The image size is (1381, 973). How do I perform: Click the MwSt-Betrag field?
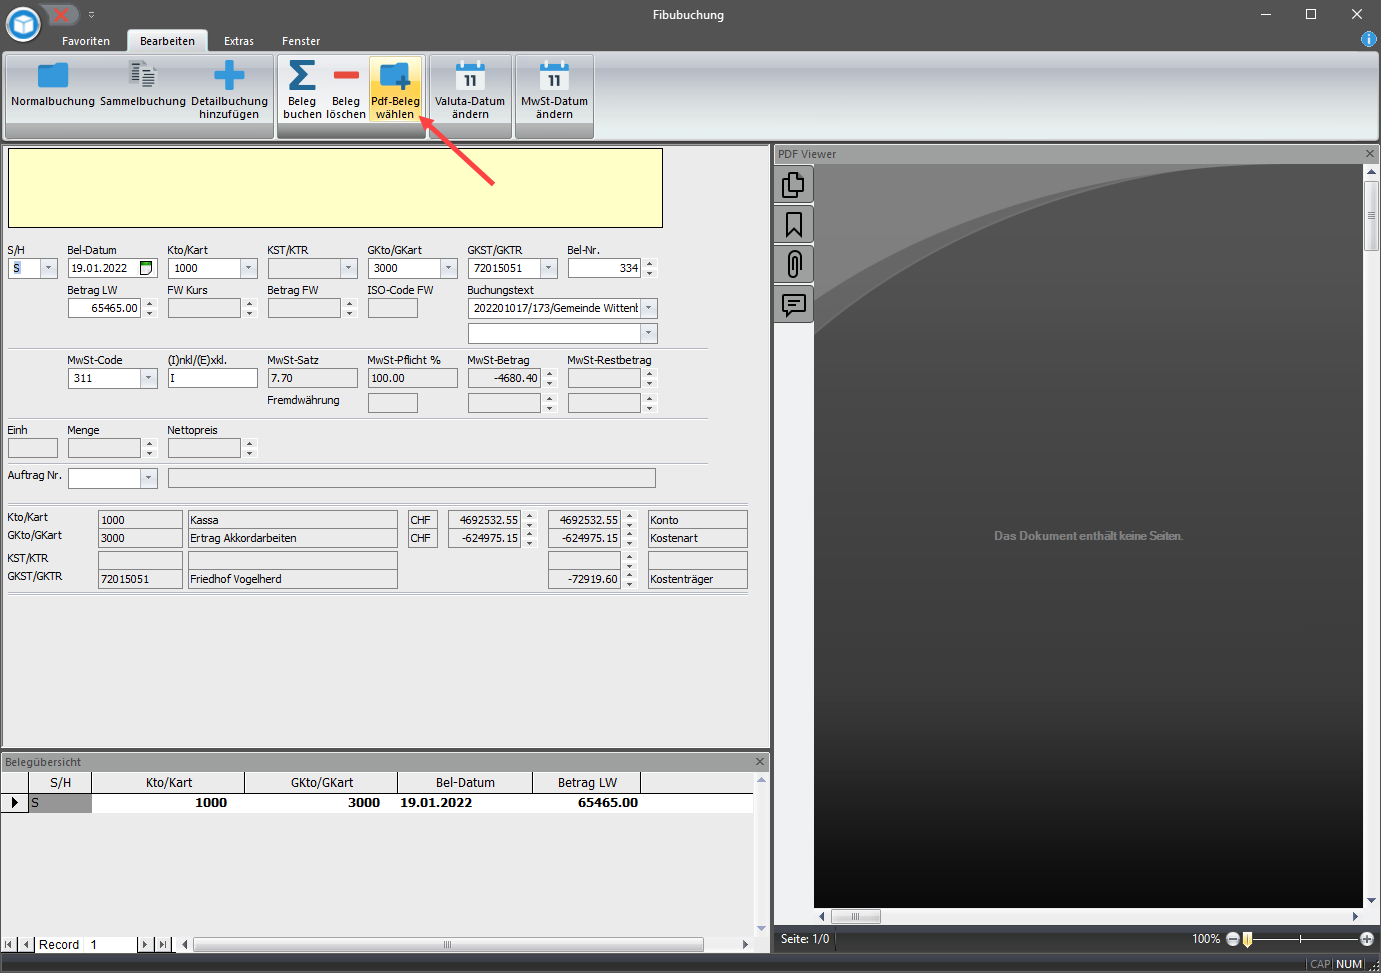[x=505, y=378]
